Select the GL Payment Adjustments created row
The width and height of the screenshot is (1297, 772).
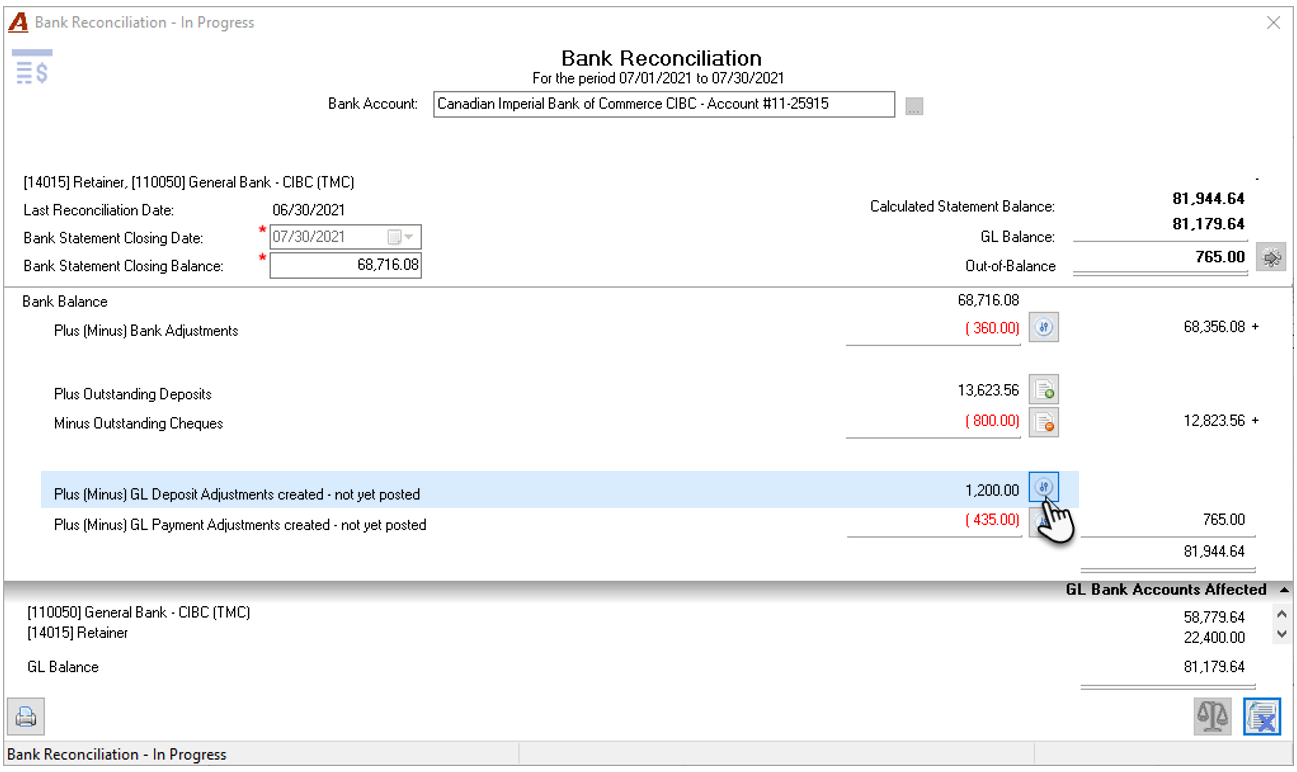(560, 523)
